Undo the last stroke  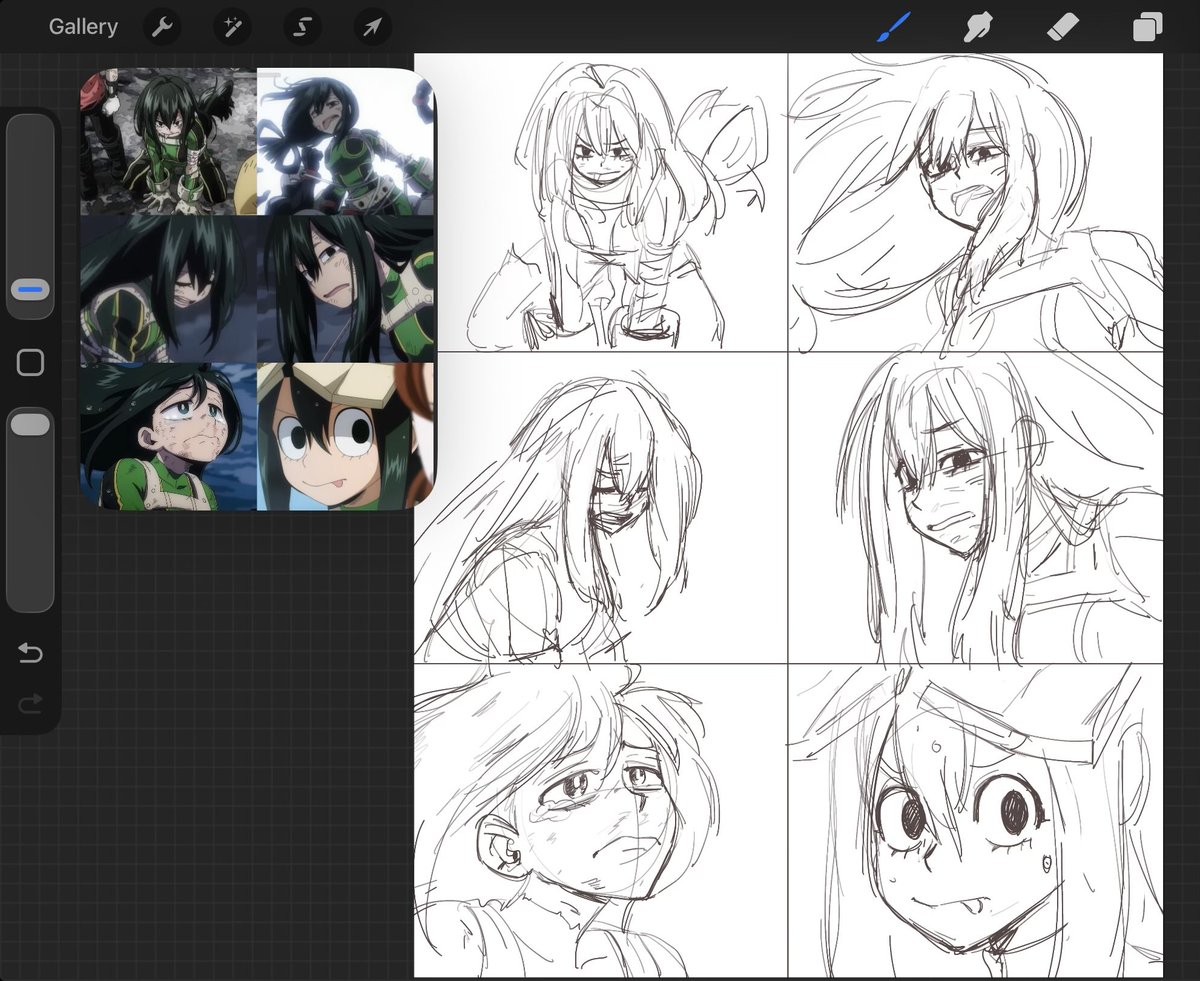[31, 653]
